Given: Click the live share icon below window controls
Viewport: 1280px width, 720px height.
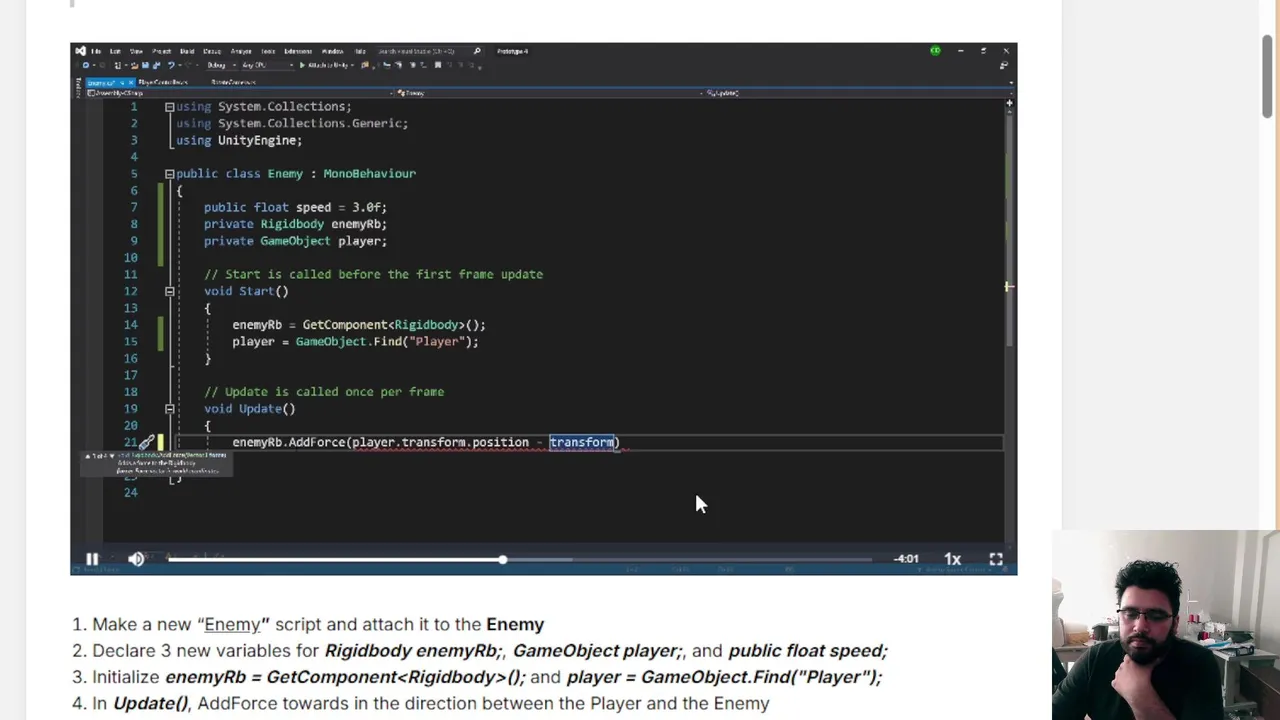Looking at the screenshot, I should [1004, 65].
